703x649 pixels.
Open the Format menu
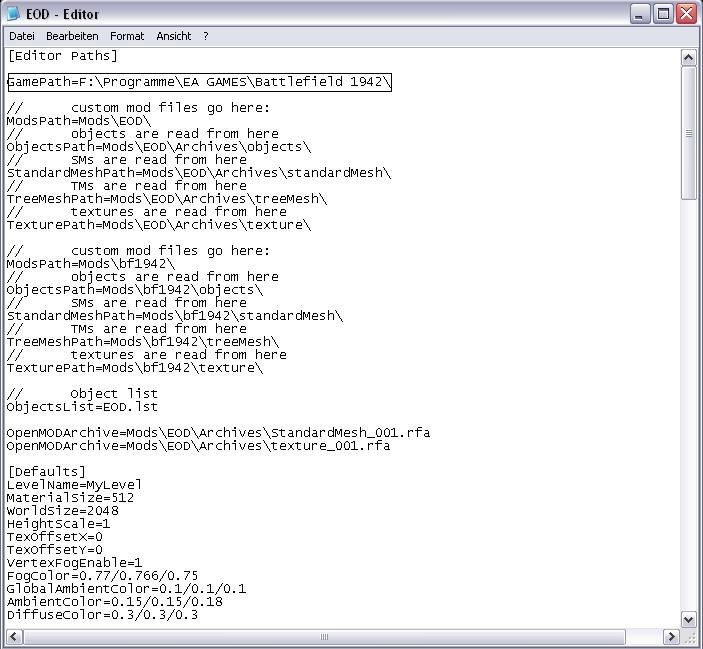[x=127, y=36]
